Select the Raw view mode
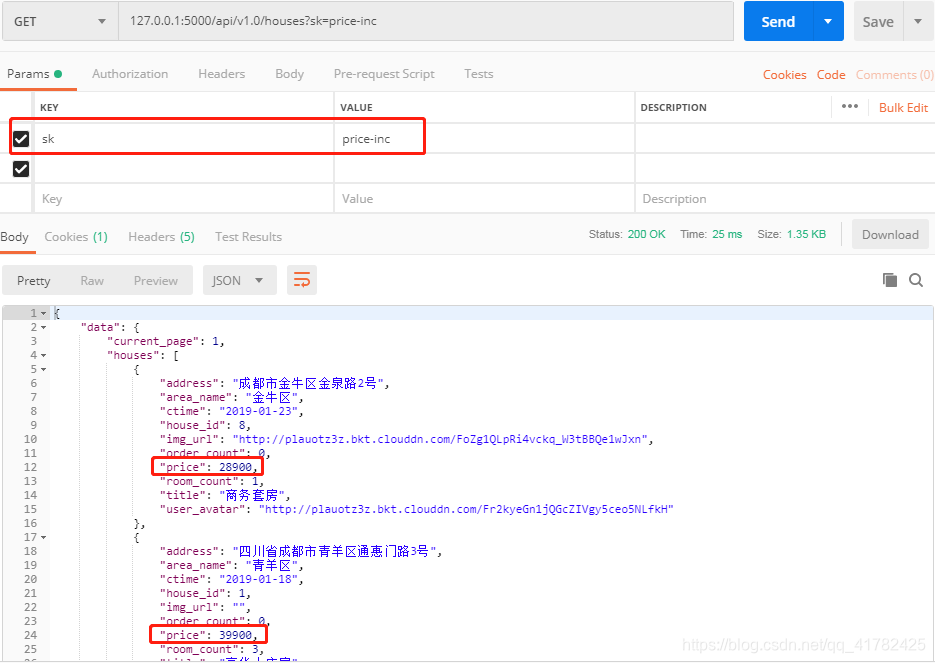The image size is (935, 663). coord(92,280)
